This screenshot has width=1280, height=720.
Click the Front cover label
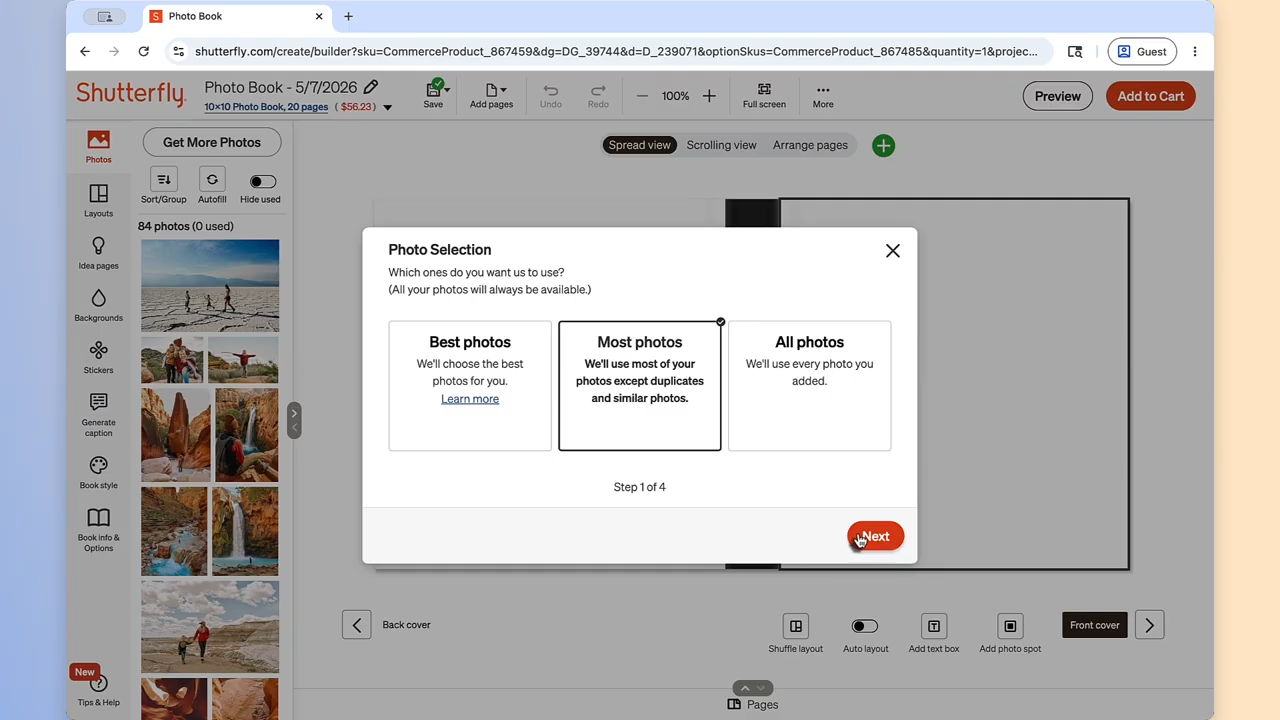pyautogui.click(x=1095, y=625)
